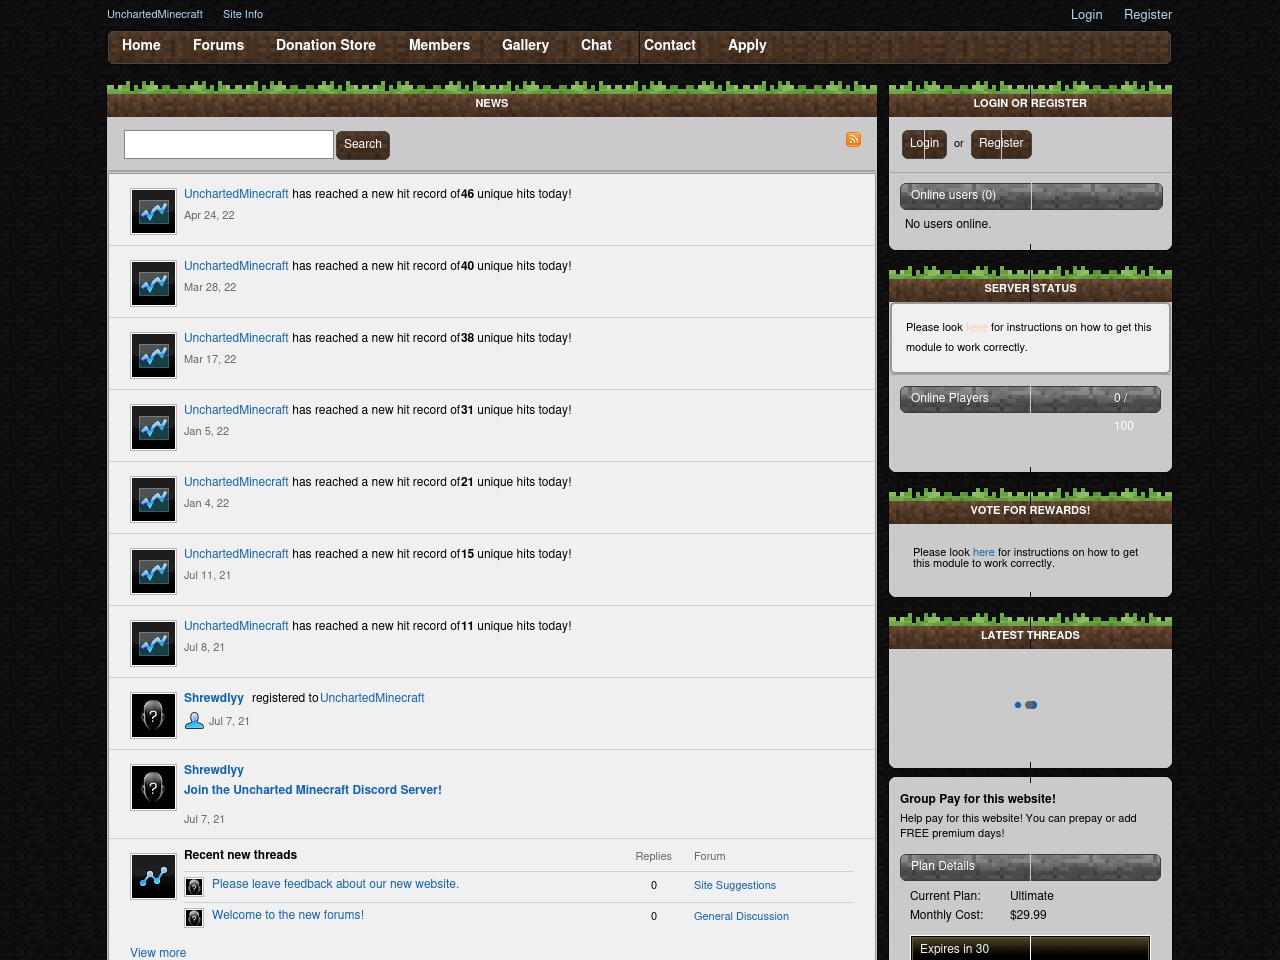Open the Gallery menu item

point(525,45)
